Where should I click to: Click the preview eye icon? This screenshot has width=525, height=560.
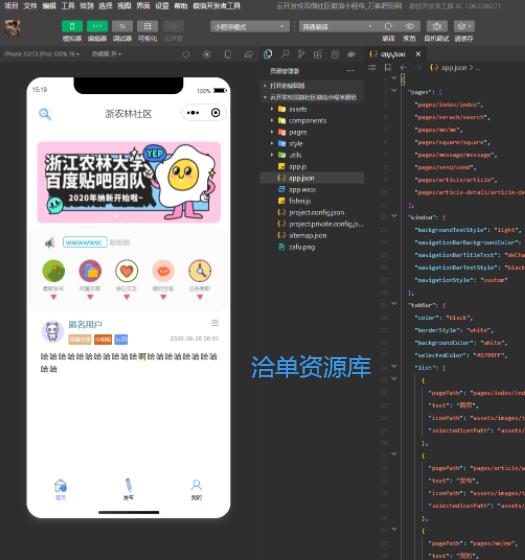[x=410, y=26]
